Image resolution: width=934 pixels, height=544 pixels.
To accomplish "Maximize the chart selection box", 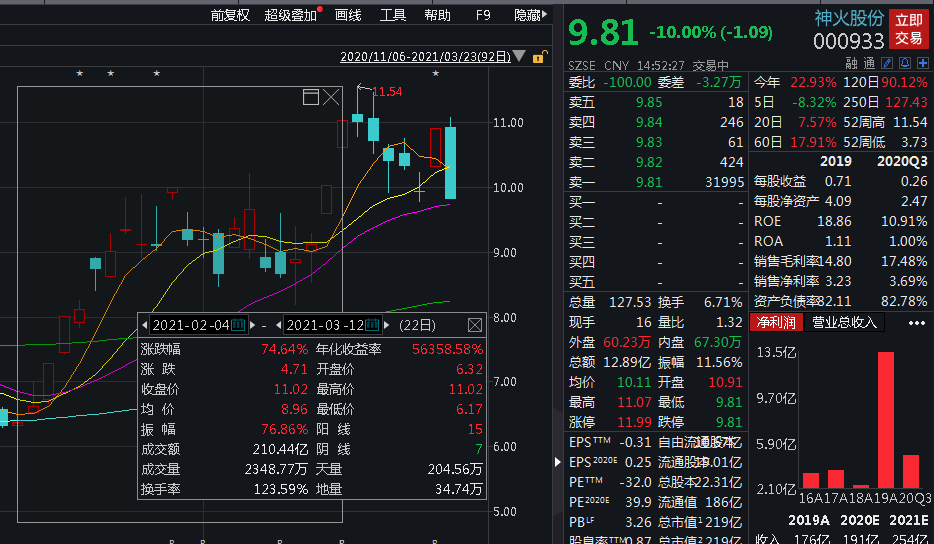I will click(x=310, y=97).
